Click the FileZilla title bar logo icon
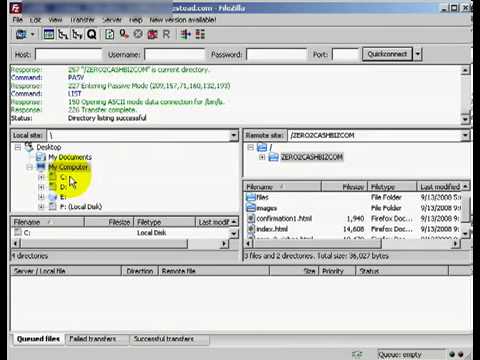Screen dimensions: 480x360 (x=16, y=8)
